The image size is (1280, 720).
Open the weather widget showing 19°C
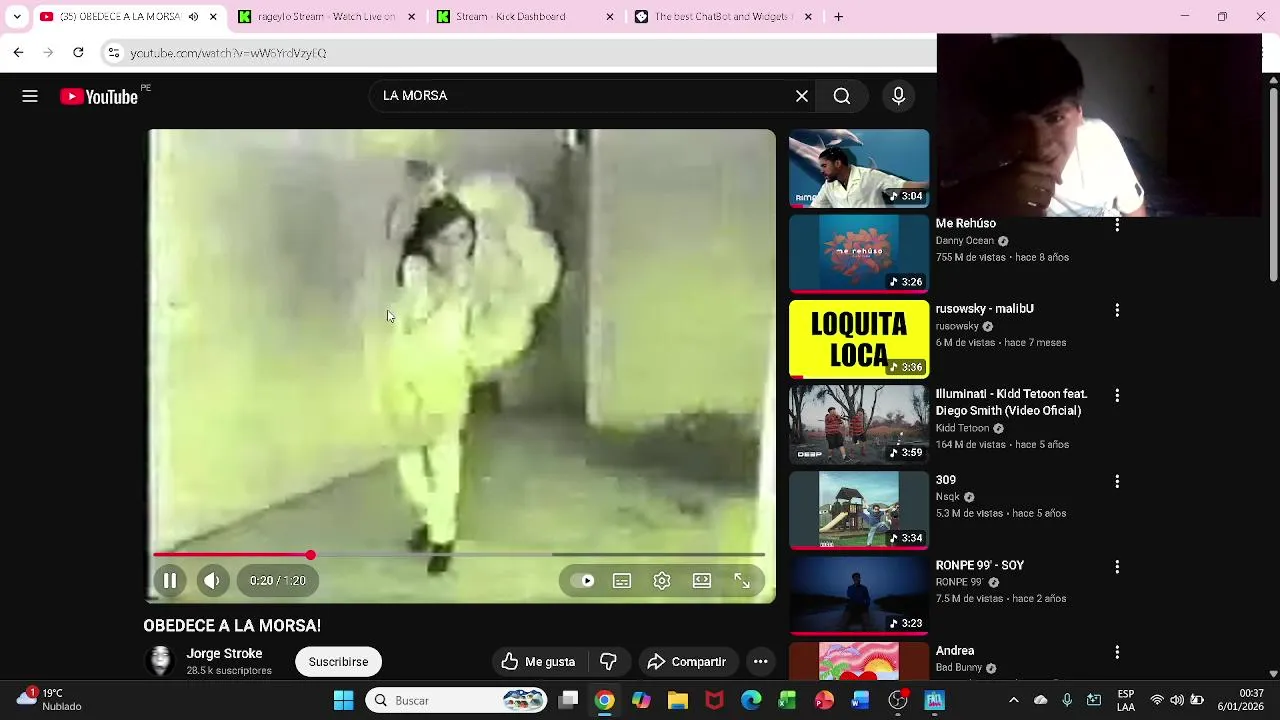coord(50,700)
